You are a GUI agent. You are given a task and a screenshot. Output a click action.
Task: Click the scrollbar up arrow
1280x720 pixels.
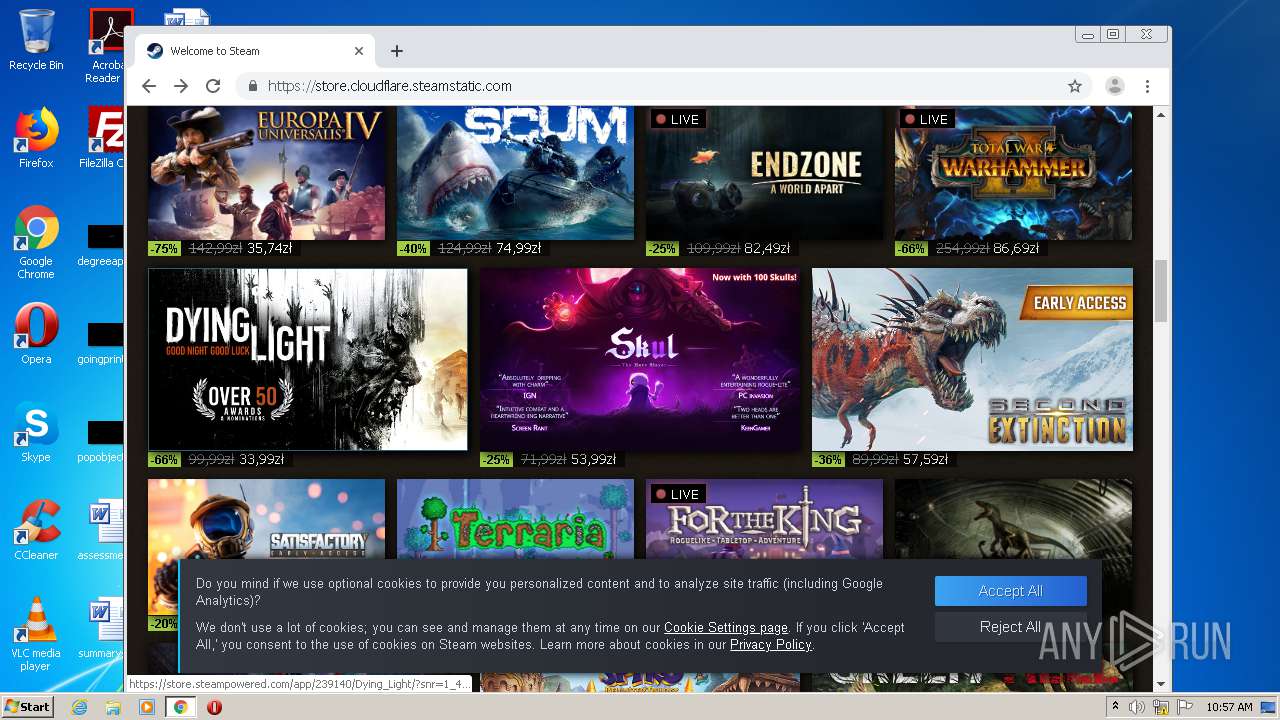pyautogui.click(x=1160, y=115)
